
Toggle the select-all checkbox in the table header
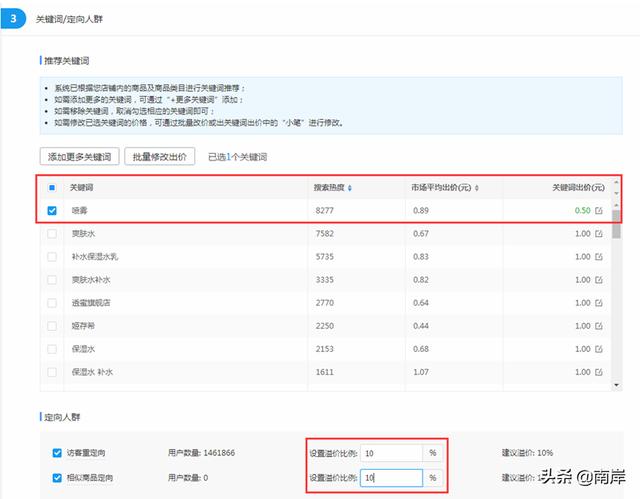coord(52,188)
